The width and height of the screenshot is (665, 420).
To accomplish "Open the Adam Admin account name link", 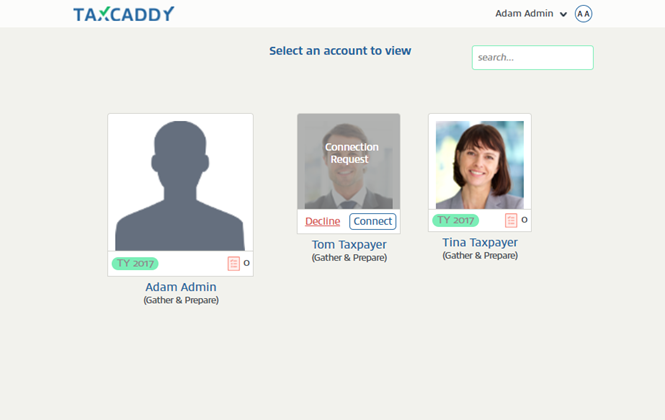I will [181, 287].
